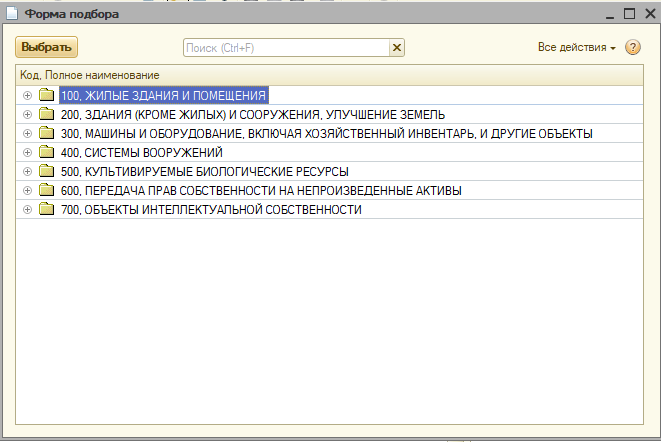Click folder icon of 300 МАШИНЫ И ОБОРУДОВАНИЕ

pos(46,134)
